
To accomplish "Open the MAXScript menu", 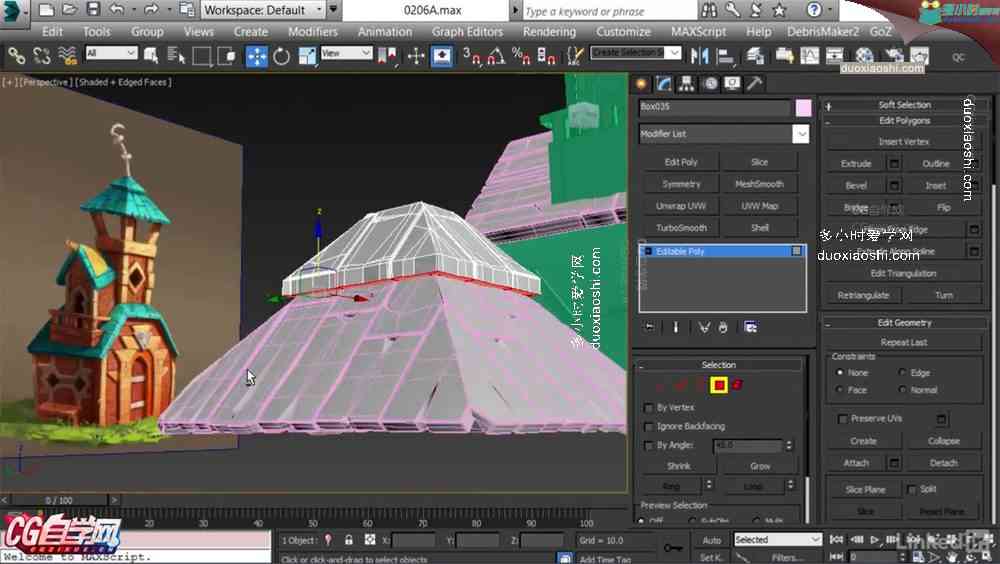I will (x=698, y=31).
